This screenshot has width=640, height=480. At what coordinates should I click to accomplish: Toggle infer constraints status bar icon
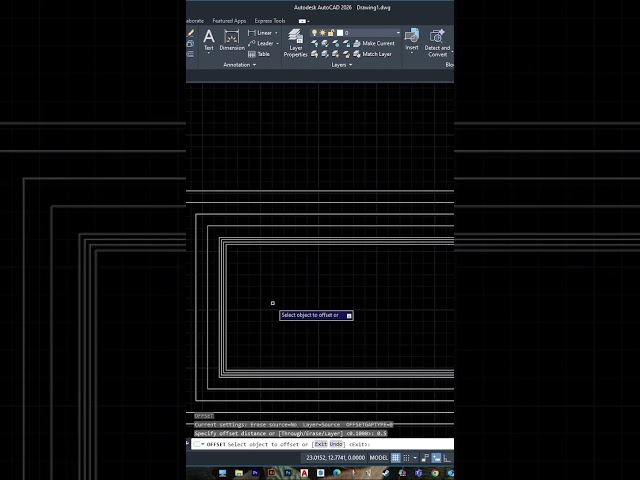pyautogui.click(x=425, y=458)
